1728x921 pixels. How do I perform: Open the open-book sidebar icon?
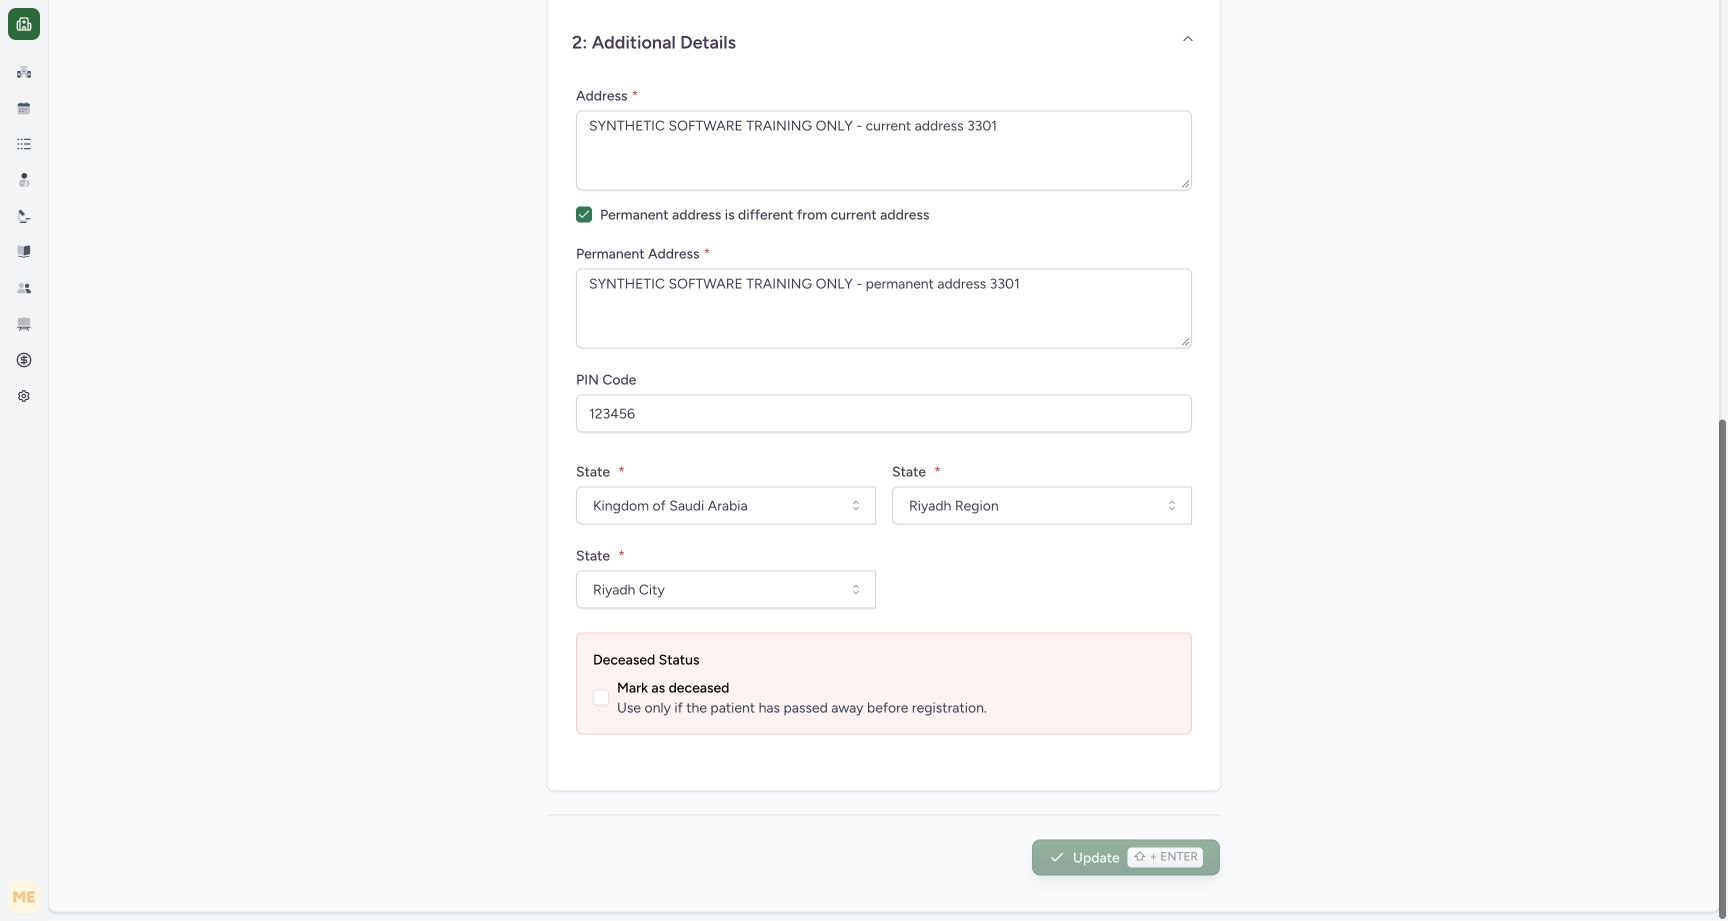(24, 252)
